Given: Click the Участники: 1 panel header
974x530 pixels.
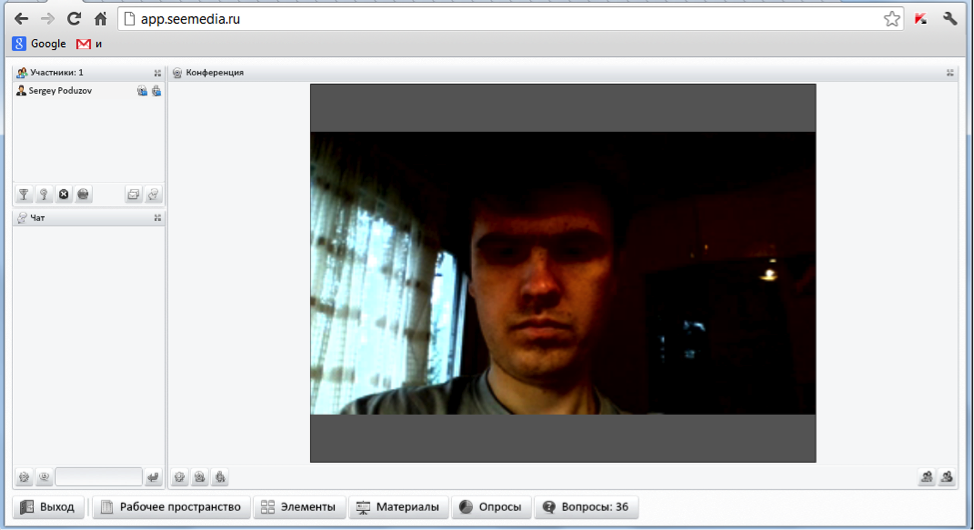Looking at the screenshot, I should [89, 73].
